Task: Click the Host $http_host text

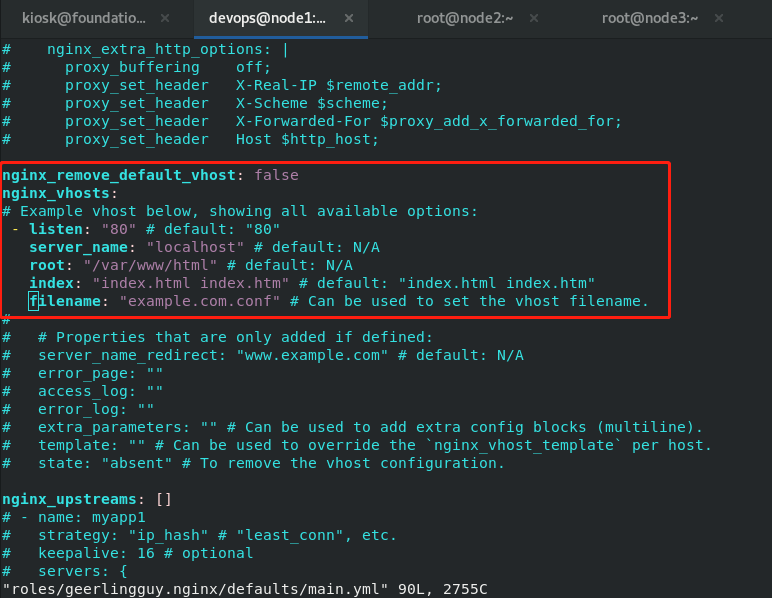Action: [307, 139]
